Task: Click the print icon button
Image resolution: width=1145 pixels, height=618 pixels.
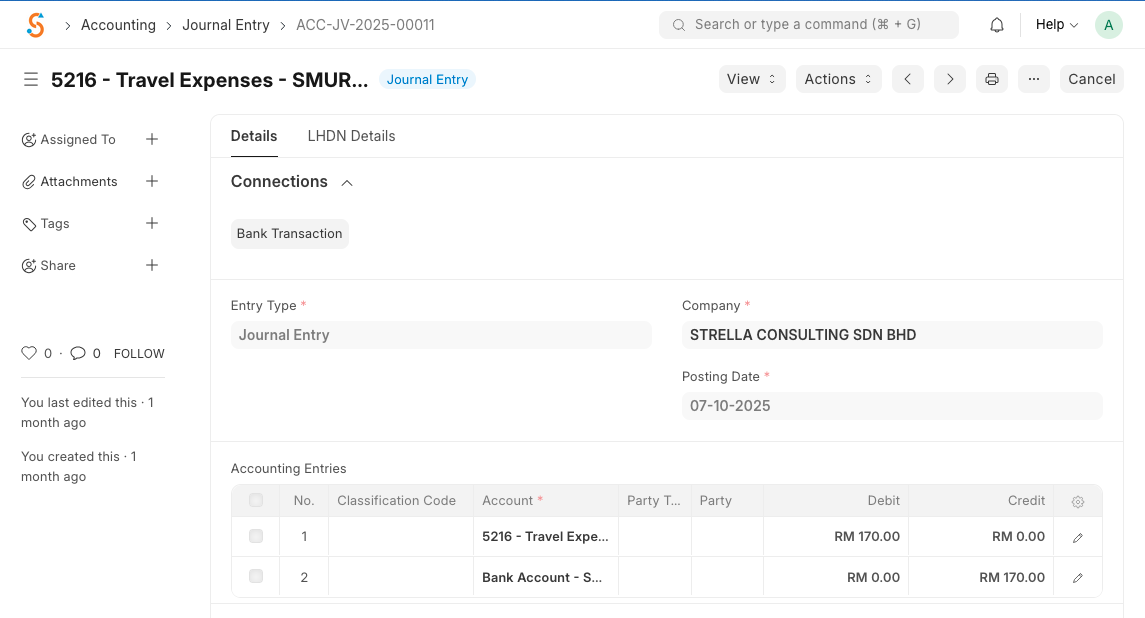Action: click(991, 79)
